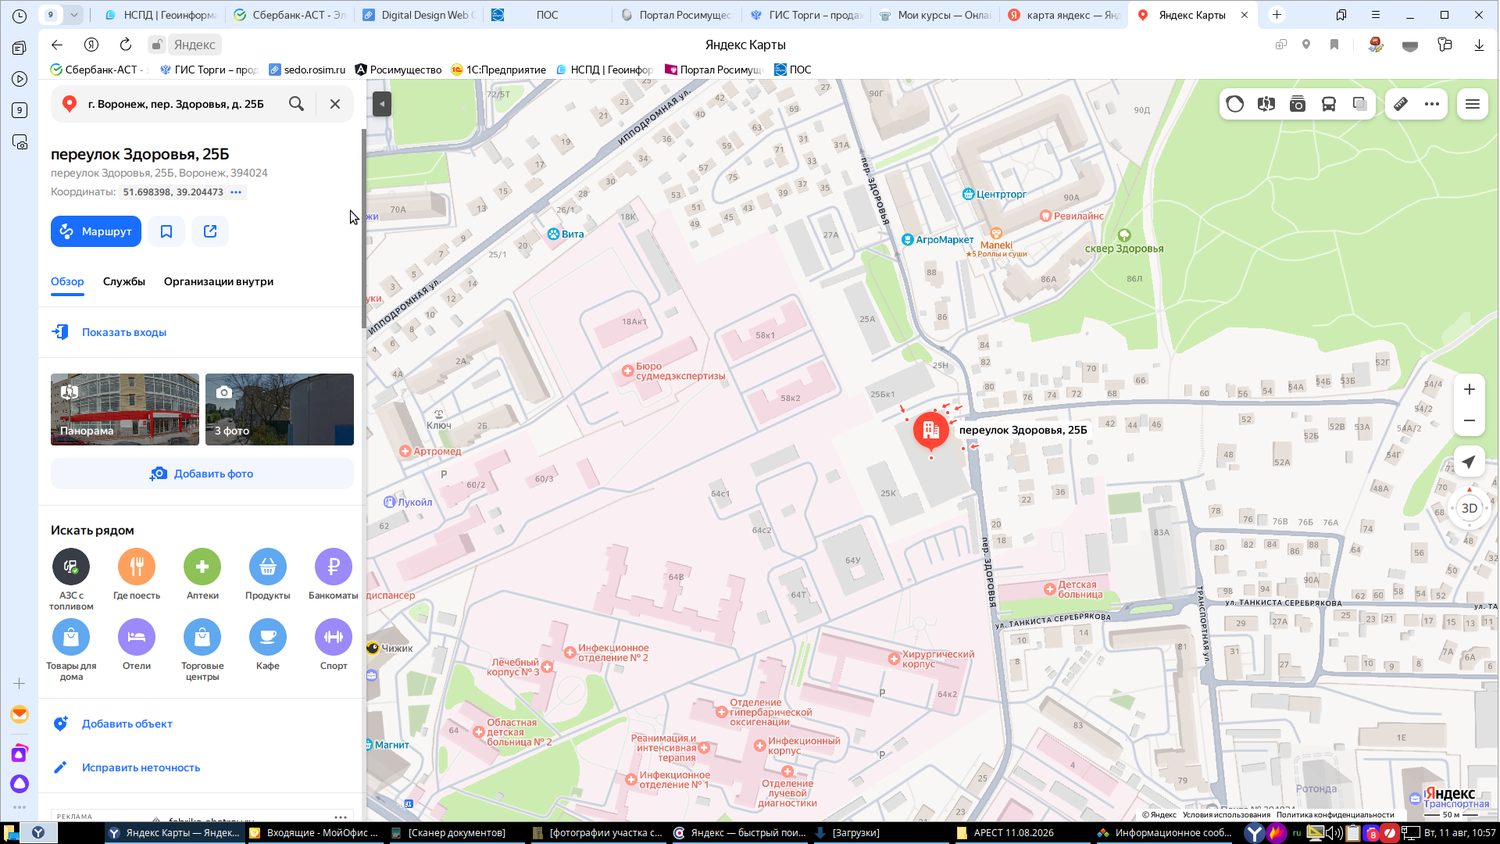
Task: Save place with the bookmark icon
Action: (166, 231)
